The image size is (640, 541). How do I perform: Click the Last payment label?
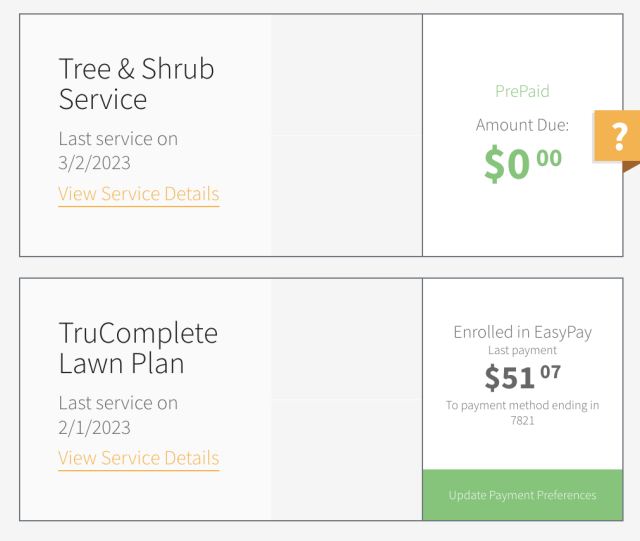tap(522, 351)
